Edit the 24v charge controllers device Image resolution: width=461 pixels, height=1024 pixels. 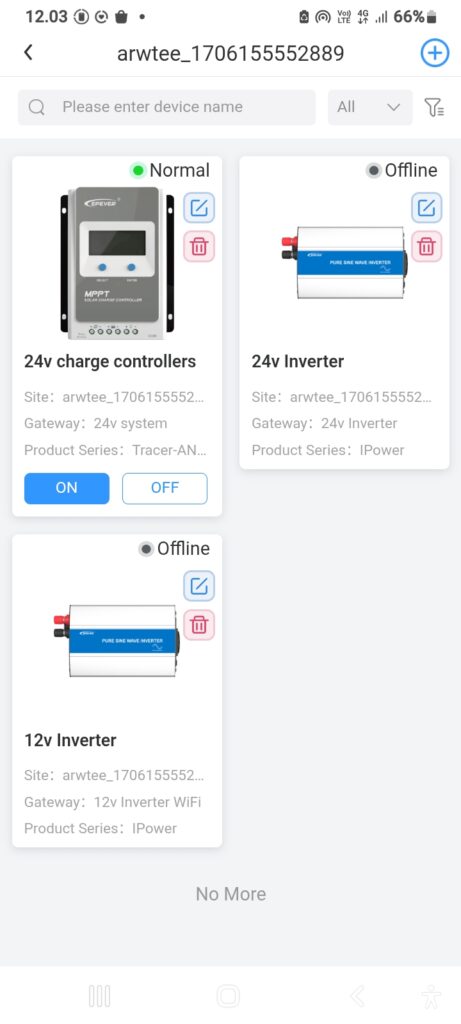tap(199, 208)
